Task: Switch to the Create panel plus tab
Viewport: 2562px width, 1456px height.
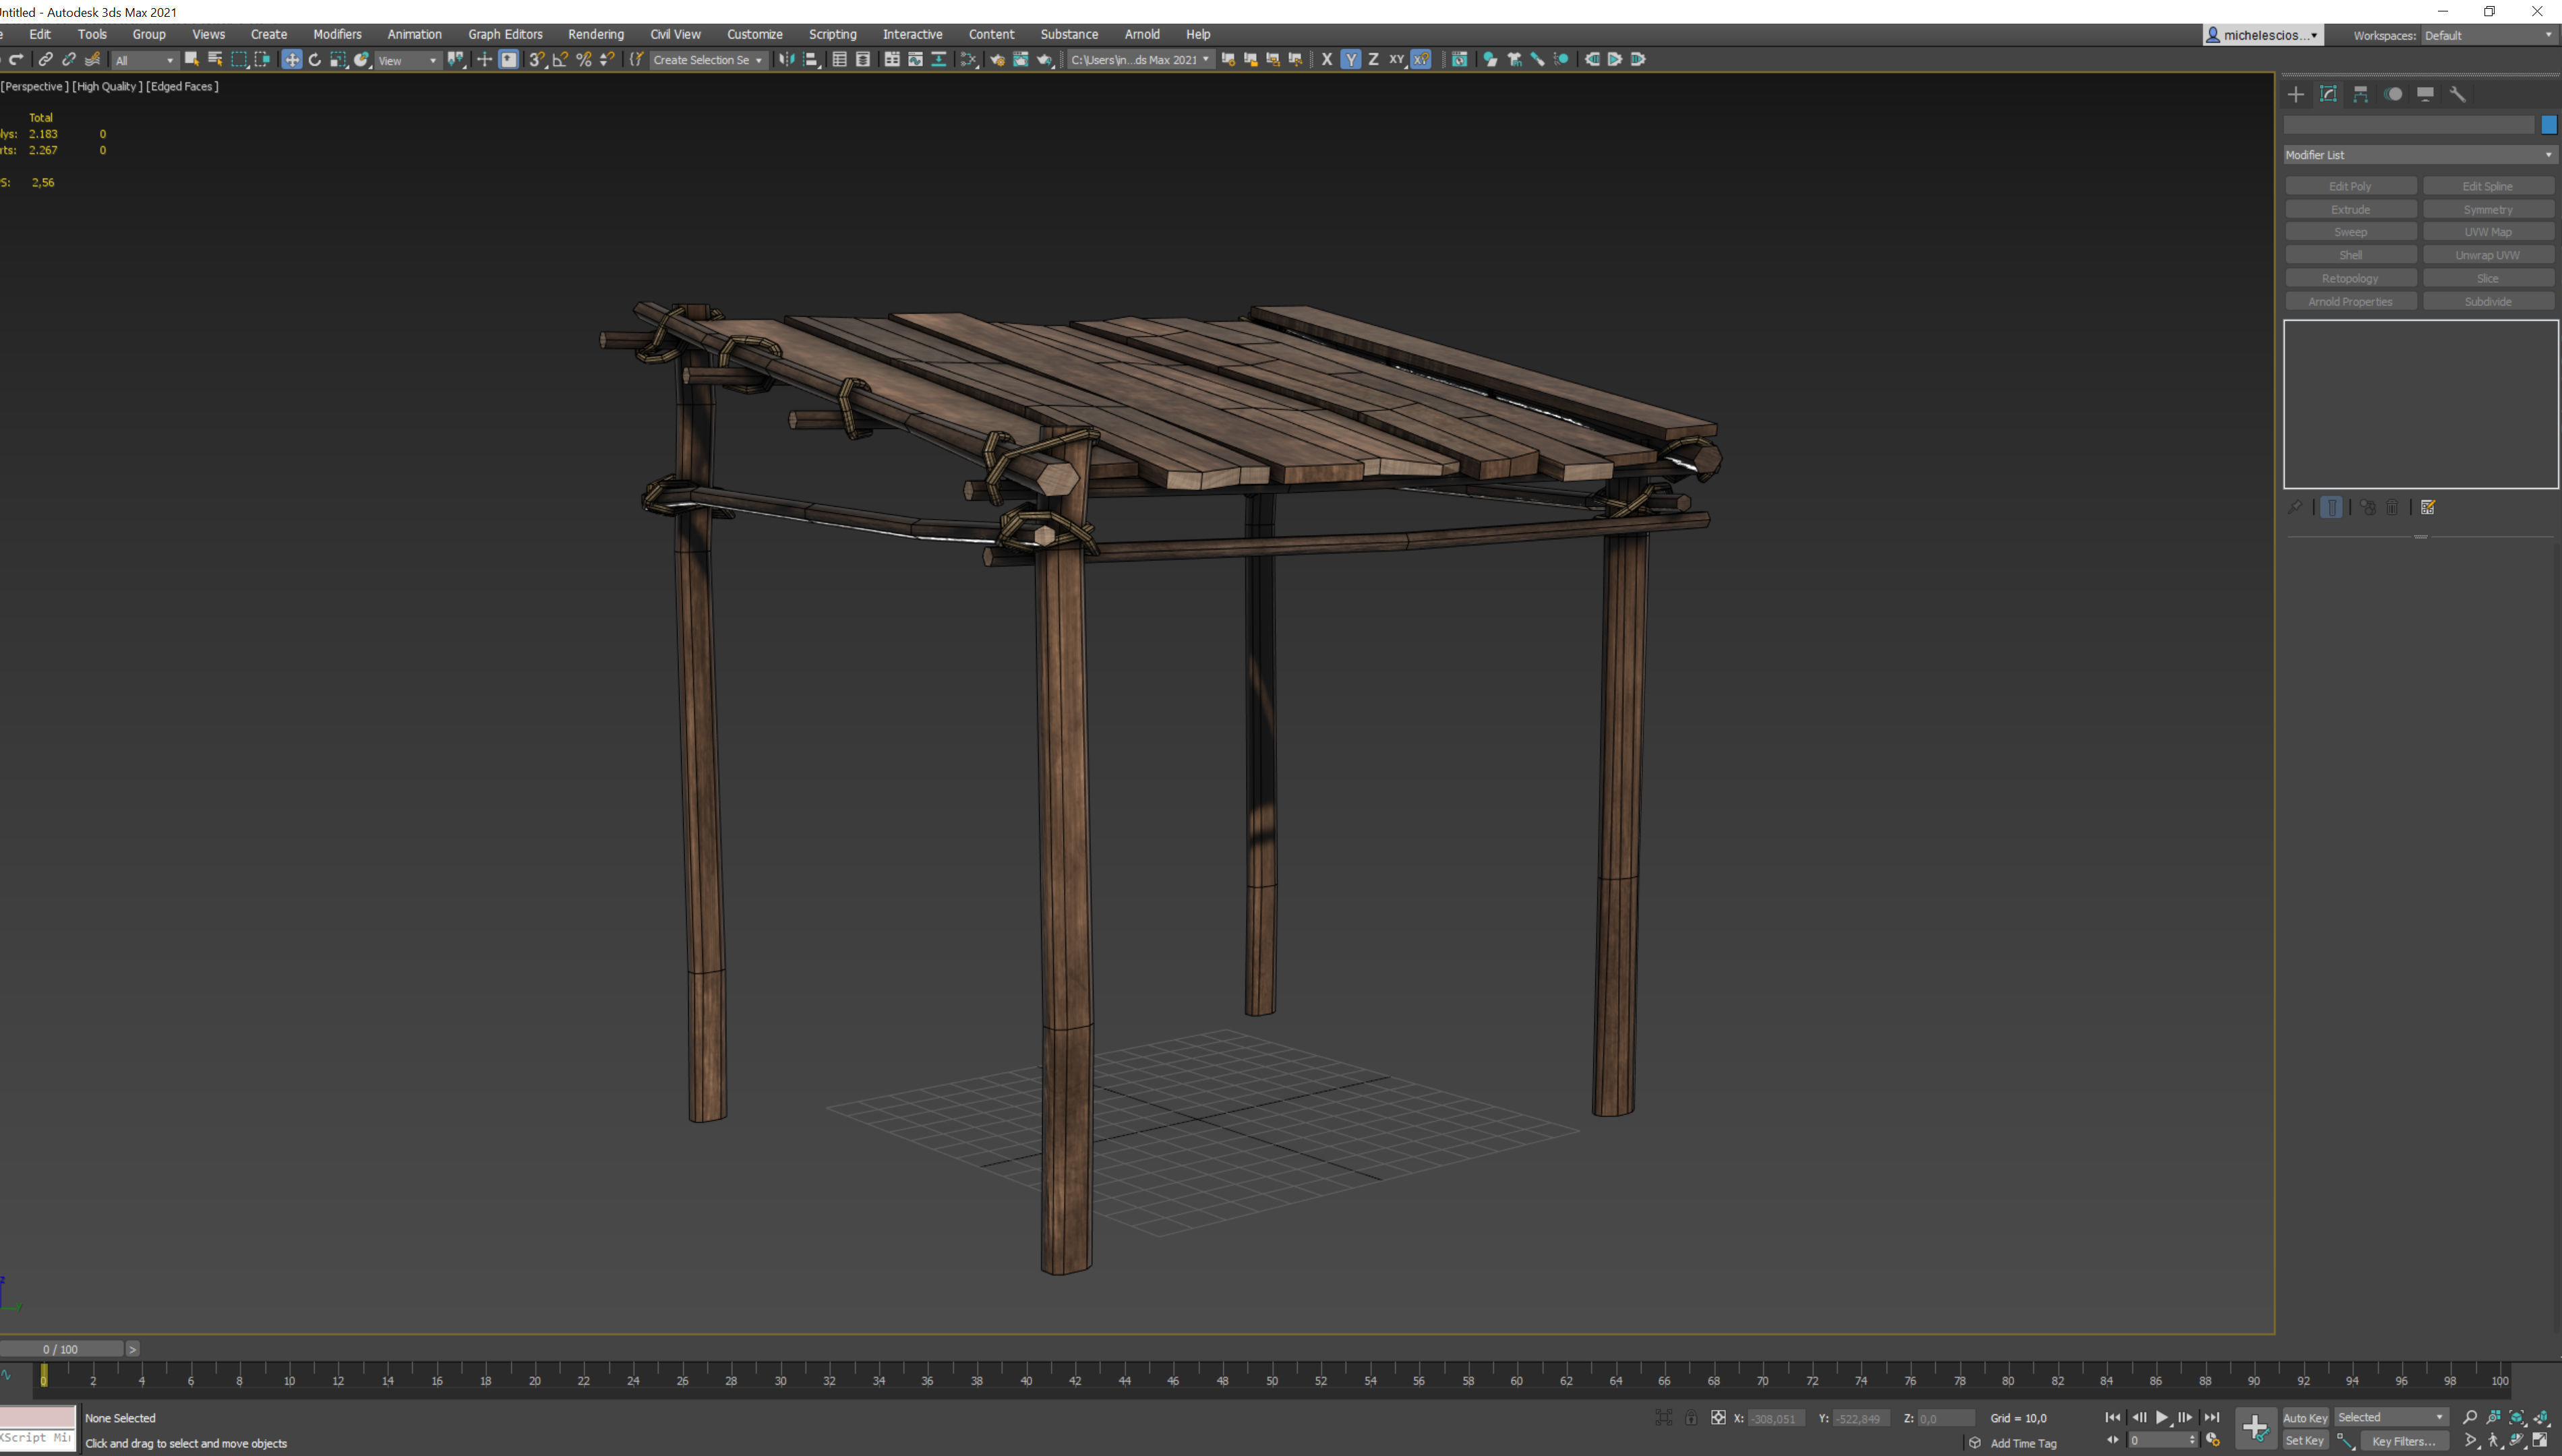Action: click(x=2296, y=94)
